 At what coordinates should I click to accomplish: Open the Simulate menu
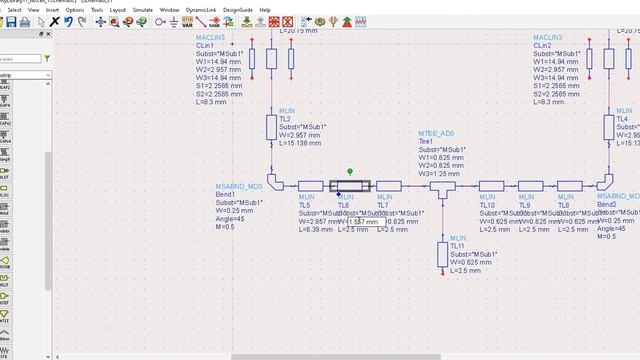143,10
